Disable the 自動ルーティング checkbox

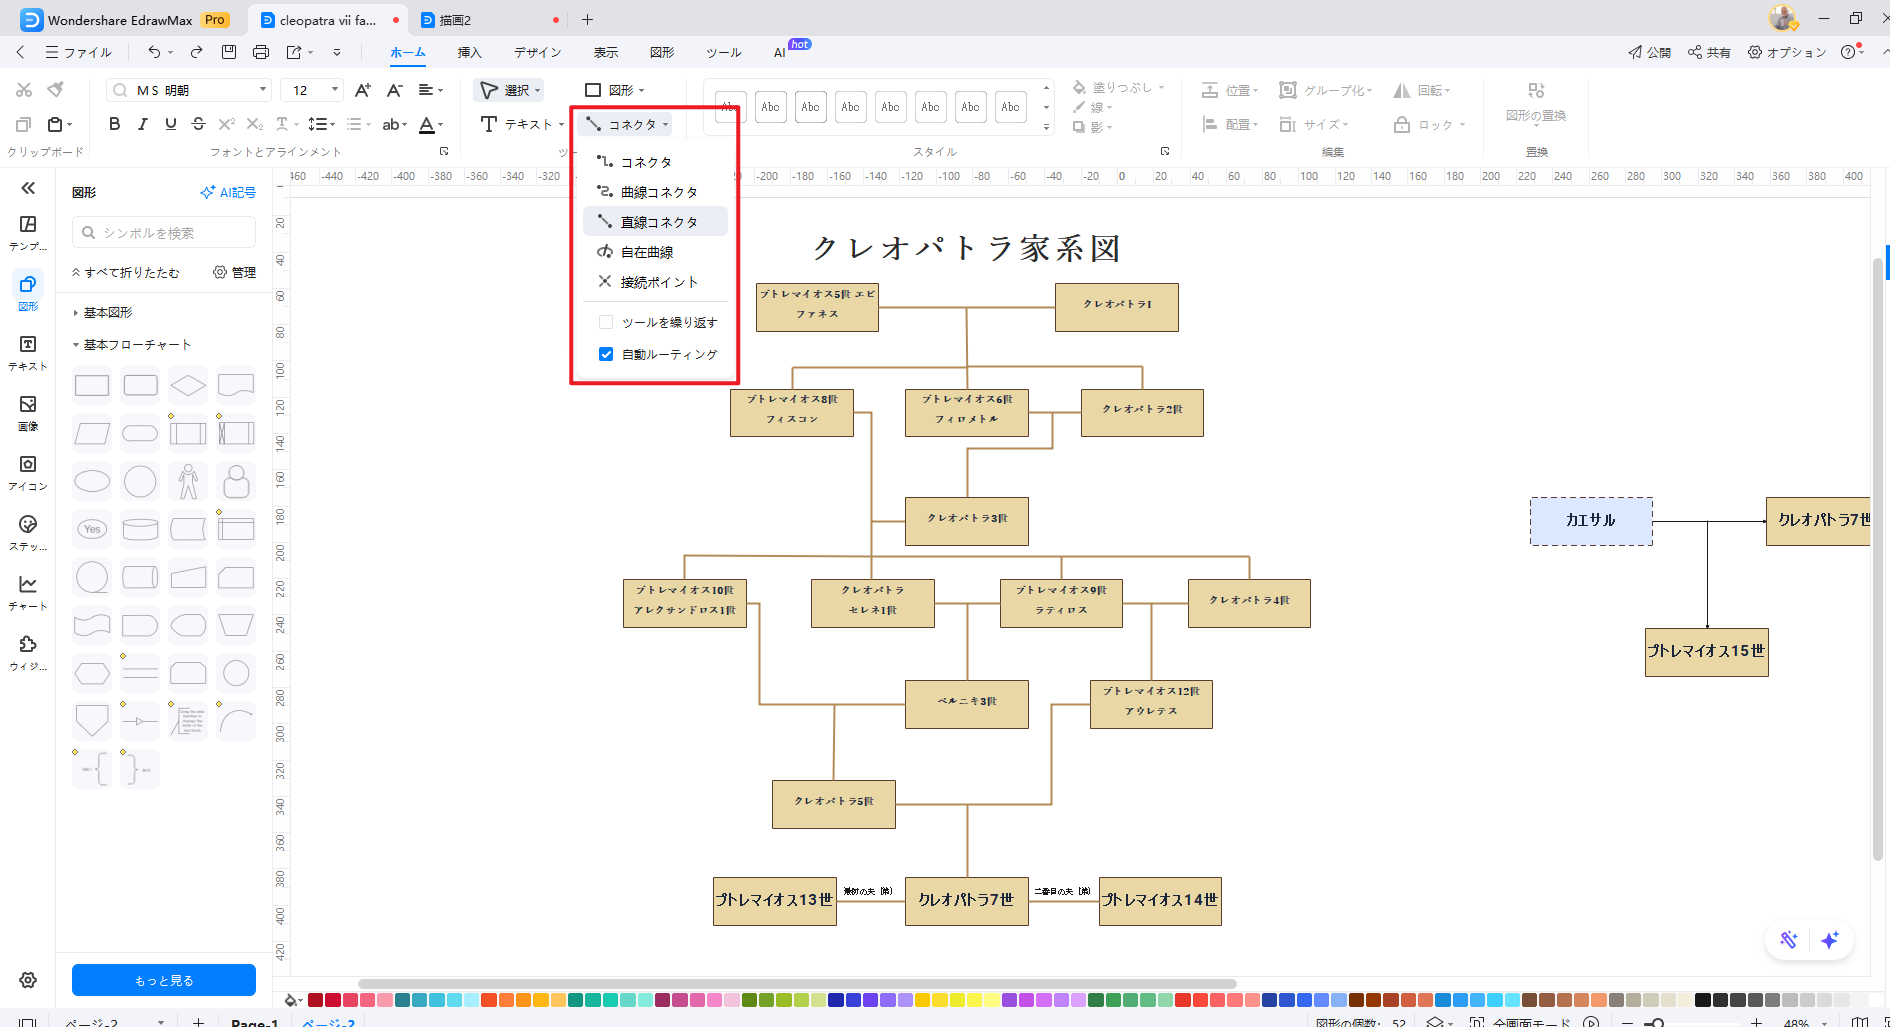pyautogui.click(x=606, y=353)
